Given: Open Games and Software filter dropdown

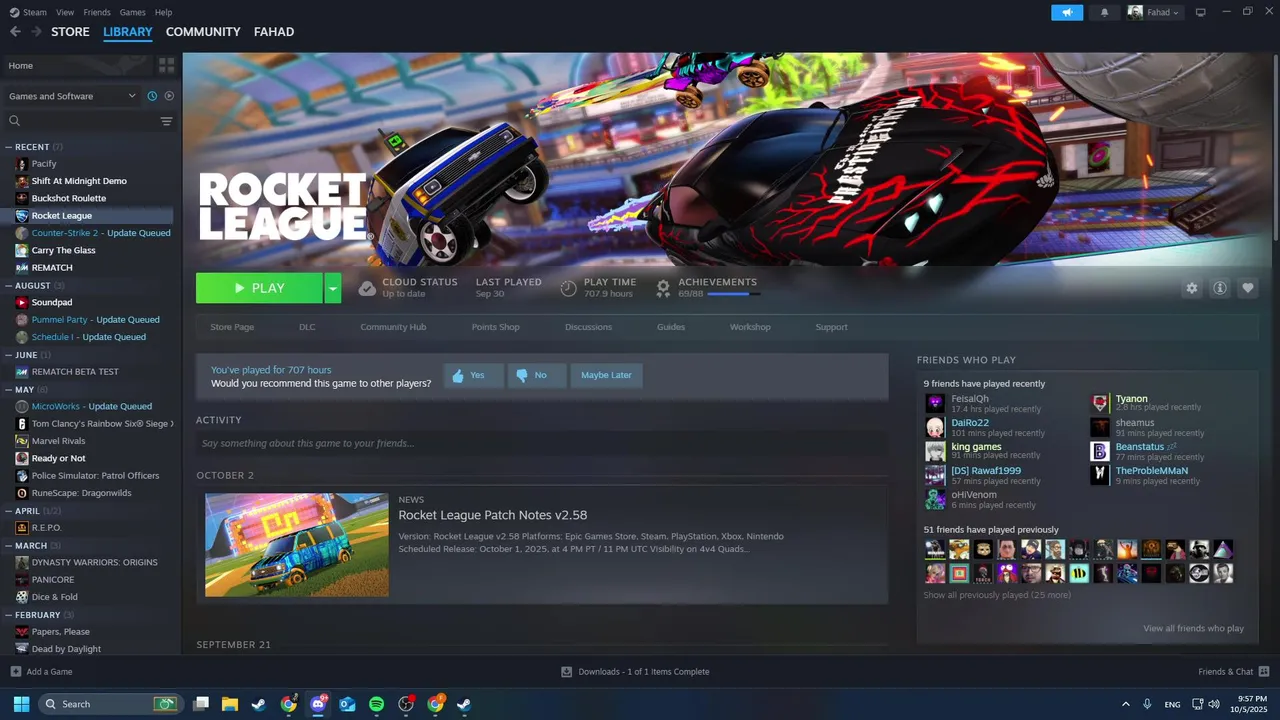Looking at the screenshot, I should pyautogui.click(x=72, y=96).
